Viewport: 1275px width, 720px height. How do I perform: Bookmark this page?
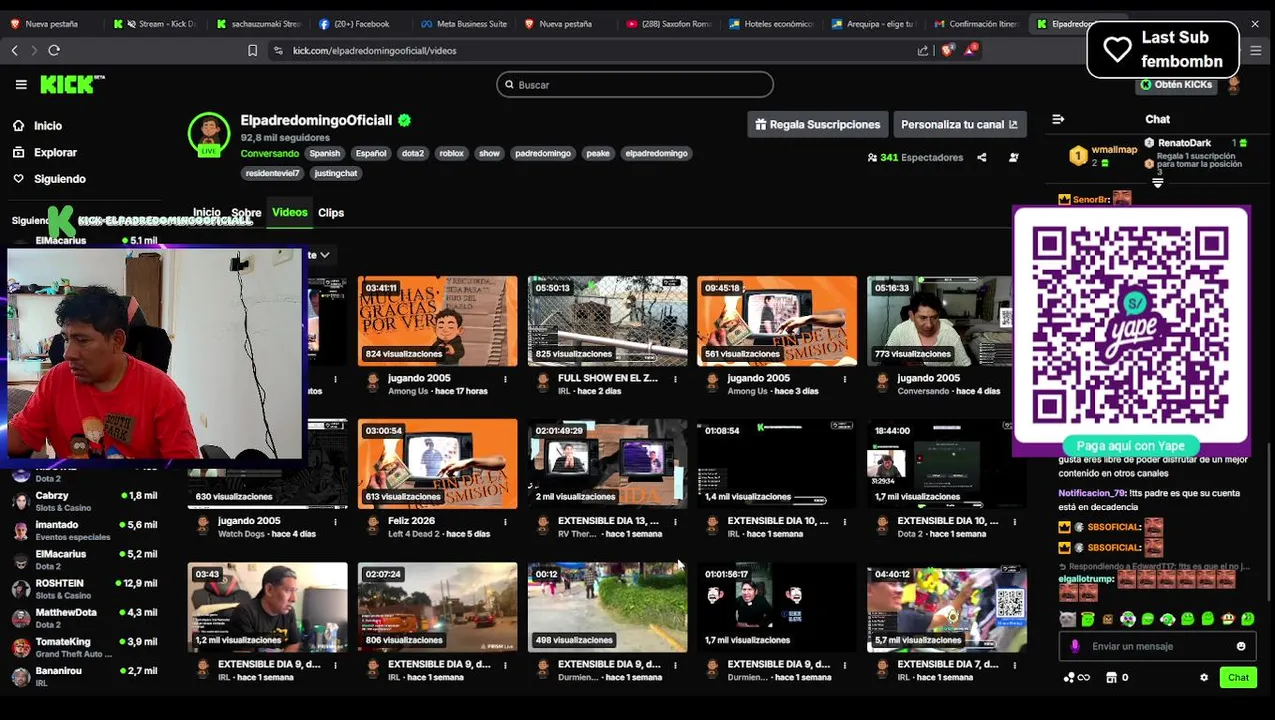coord(252,50)
